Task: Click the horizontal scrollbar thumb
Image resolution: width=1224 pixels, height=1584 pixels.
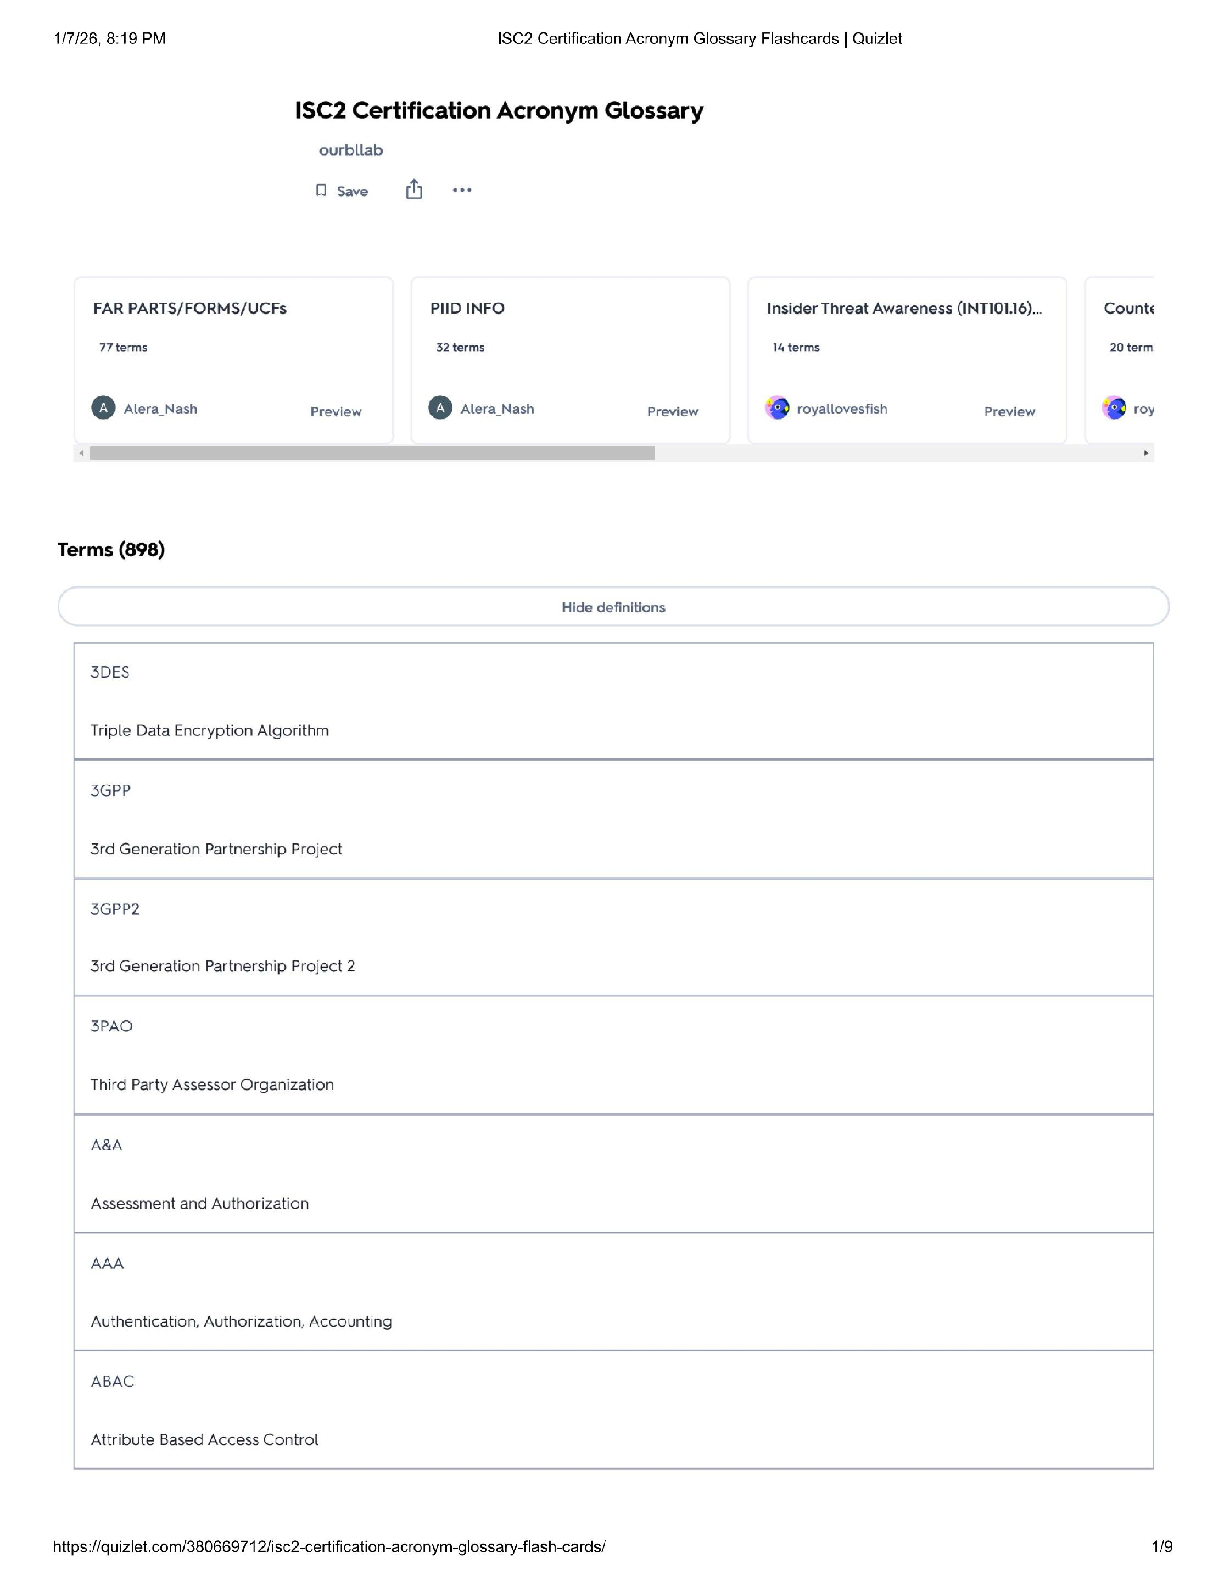Action: tap(372, 453)
